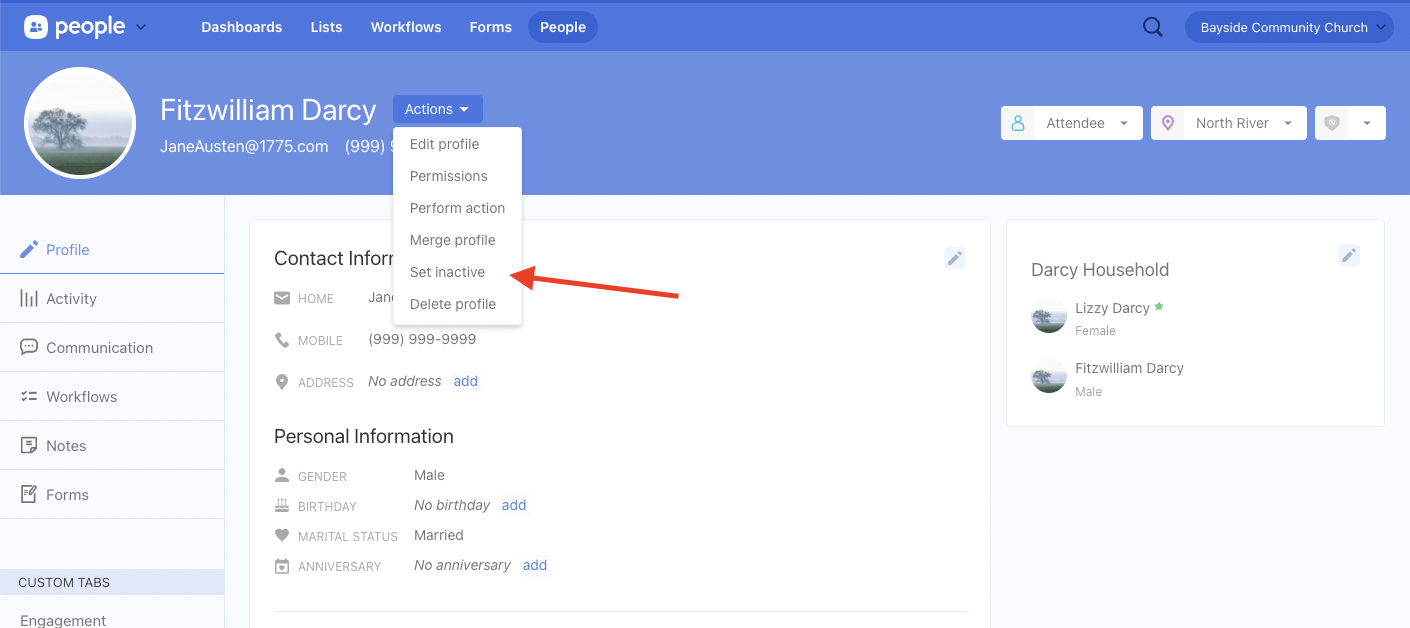Open the Forms sidebar section
Viewport: 1410px width, 628px height.
pos(67,494)
